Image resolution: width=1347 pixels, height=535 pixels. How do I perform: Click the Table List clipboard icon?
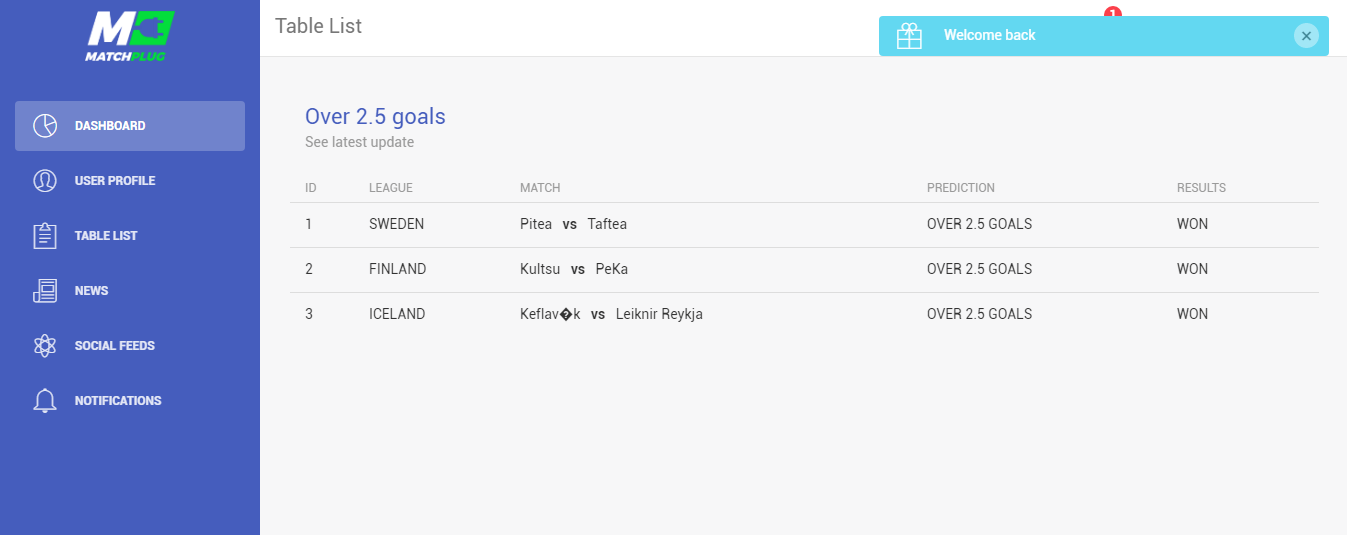pyautogui.click(x=45, y=236)
